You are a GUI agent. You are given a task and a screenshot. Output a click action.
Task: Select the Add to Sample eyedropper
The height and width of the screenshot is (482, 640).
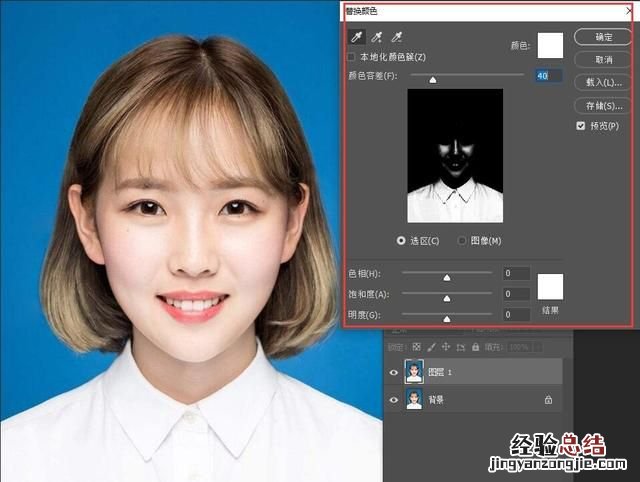[377, 37]
